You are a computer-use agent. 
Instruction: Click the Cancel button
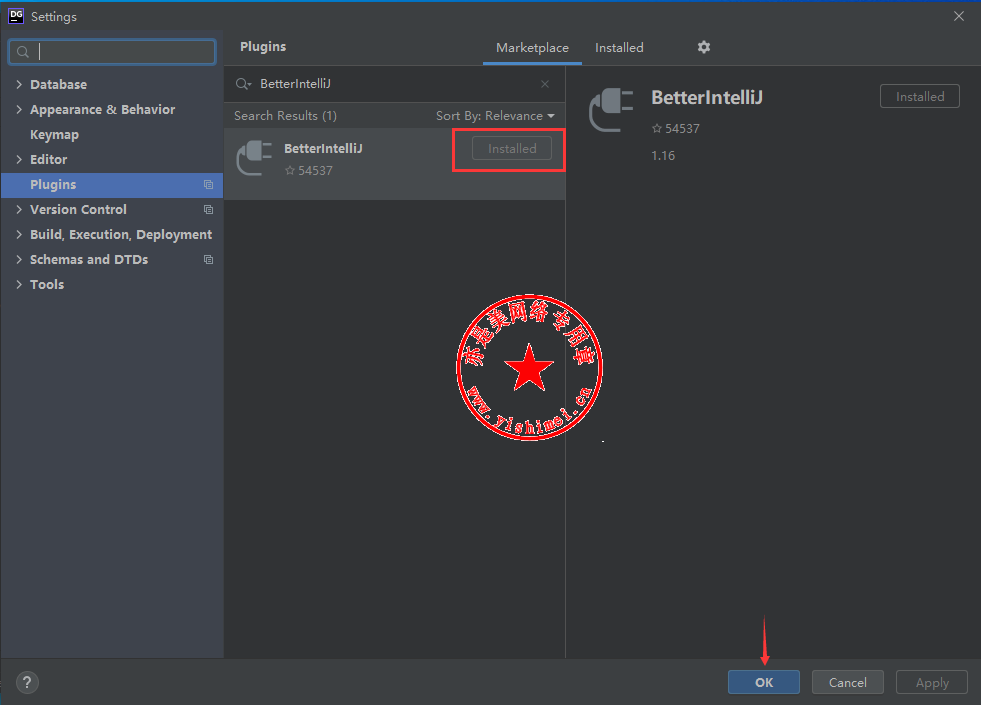[848, 682]
